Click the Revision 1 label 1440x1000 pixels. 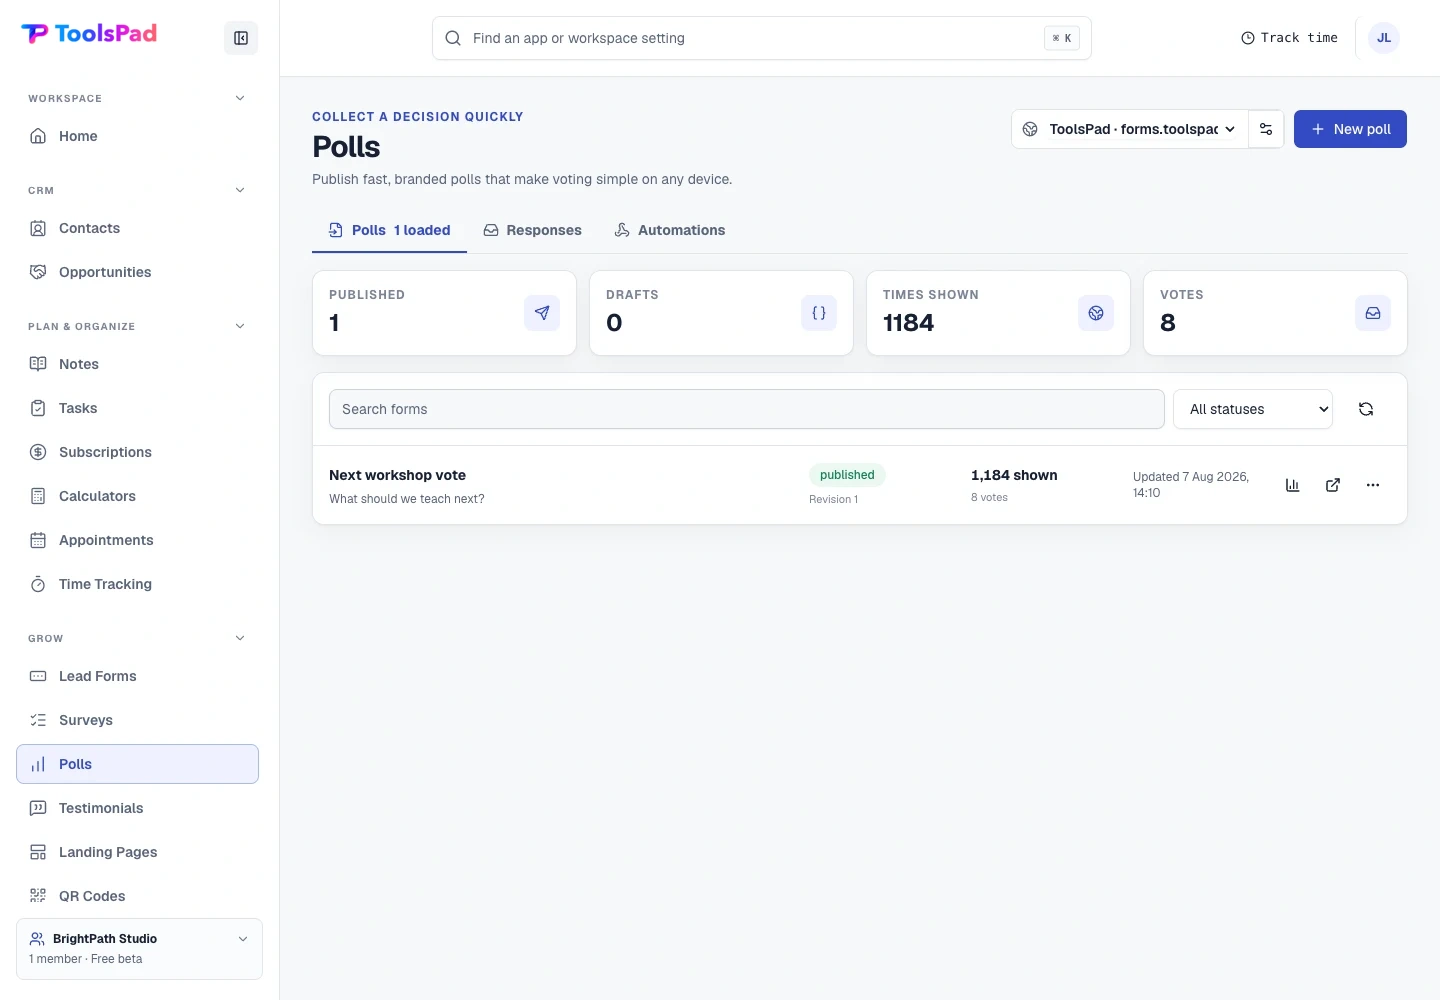(x=833, y=499)
